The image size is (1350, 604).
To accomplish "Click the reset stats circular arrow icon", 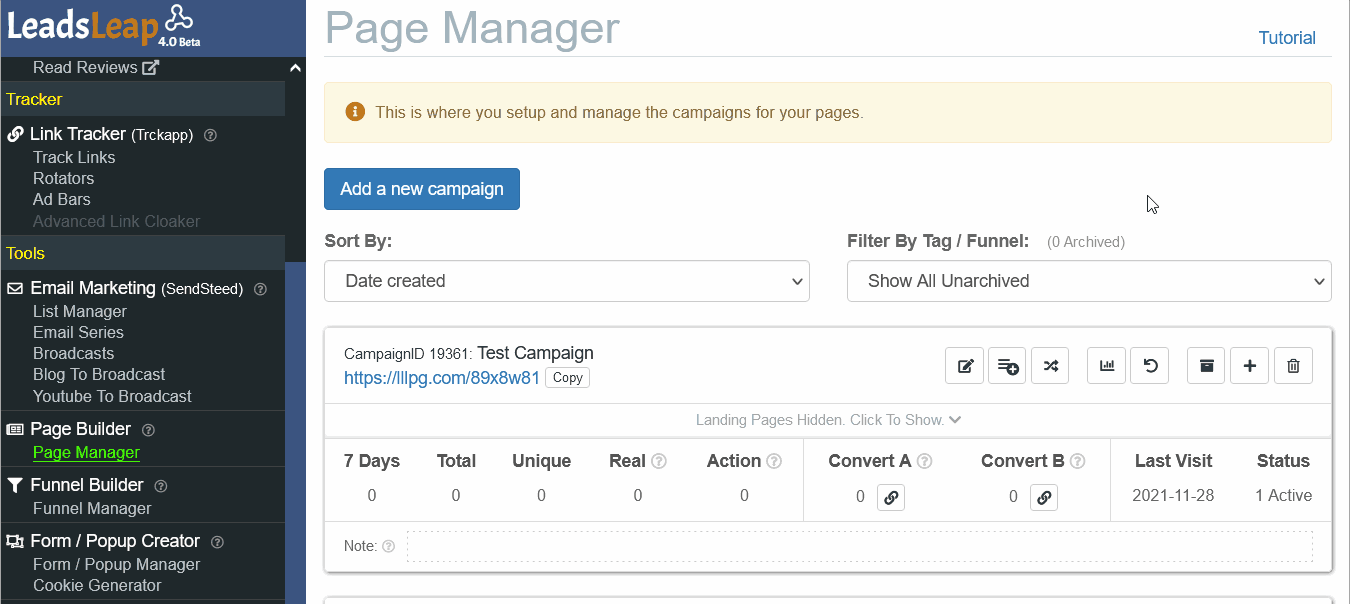I will pyautogui.click(x=1150, y=366).
